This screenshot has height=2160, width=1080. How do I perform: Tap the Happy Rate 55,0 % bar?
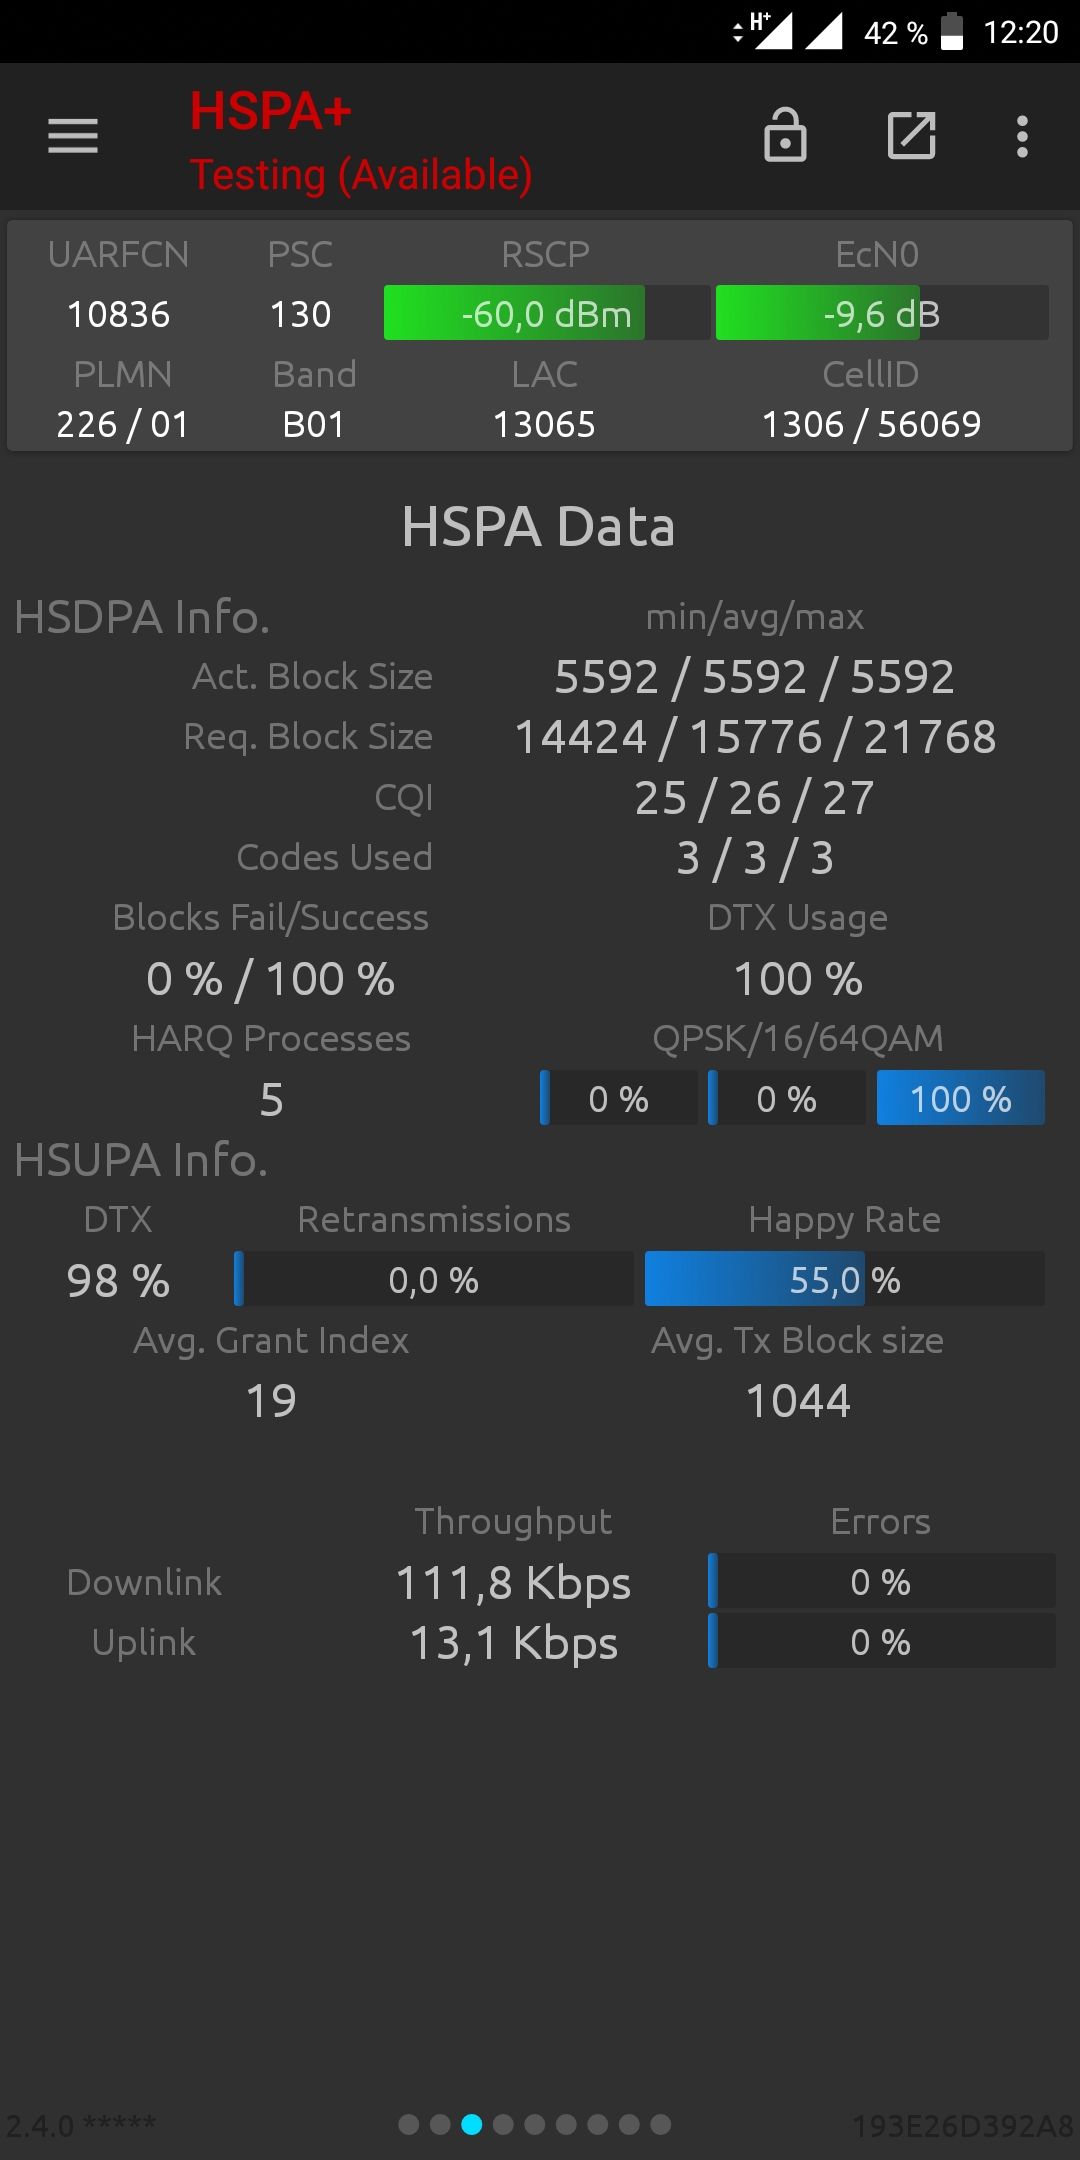(845, 1279)
